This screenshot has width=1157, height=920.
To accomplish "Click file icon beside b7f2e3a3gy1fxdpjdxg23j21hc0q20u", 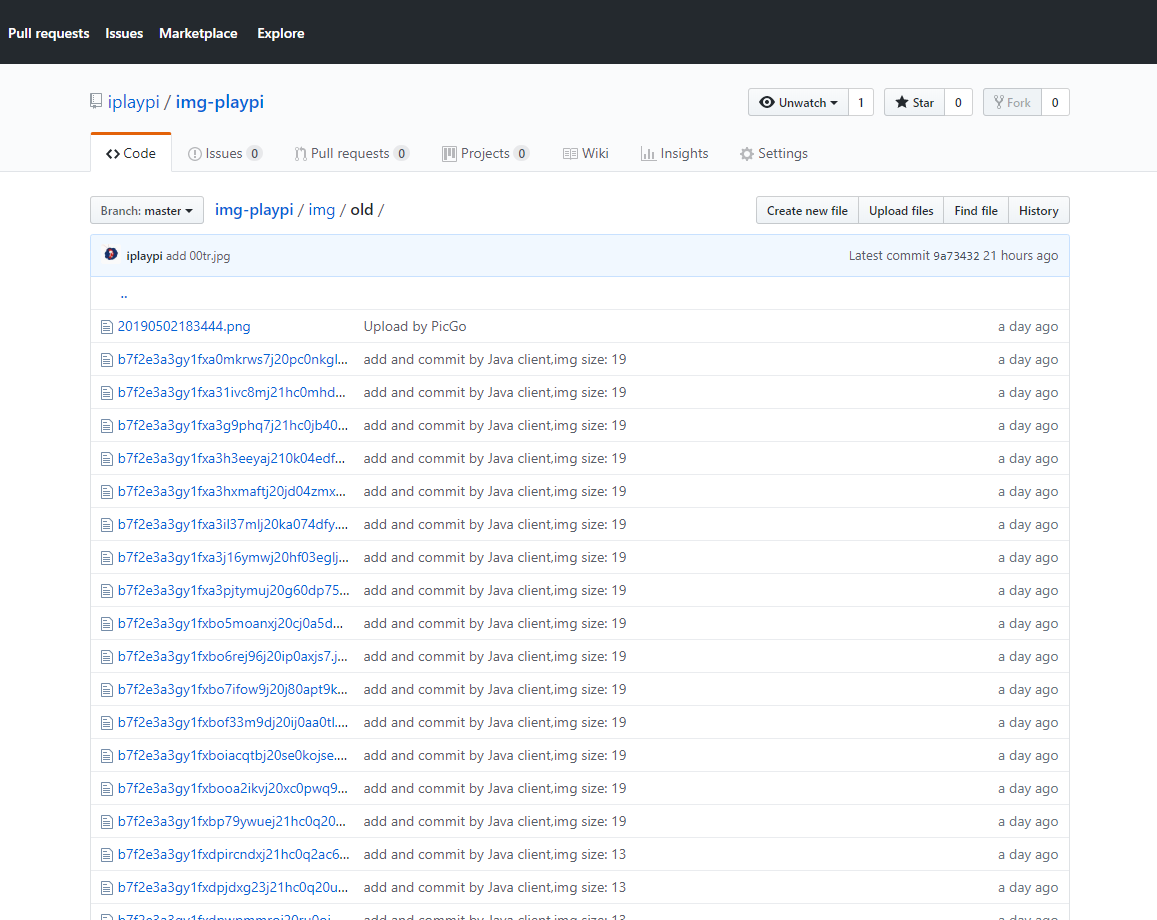I will pyautogui.click(x=107, y=888).
